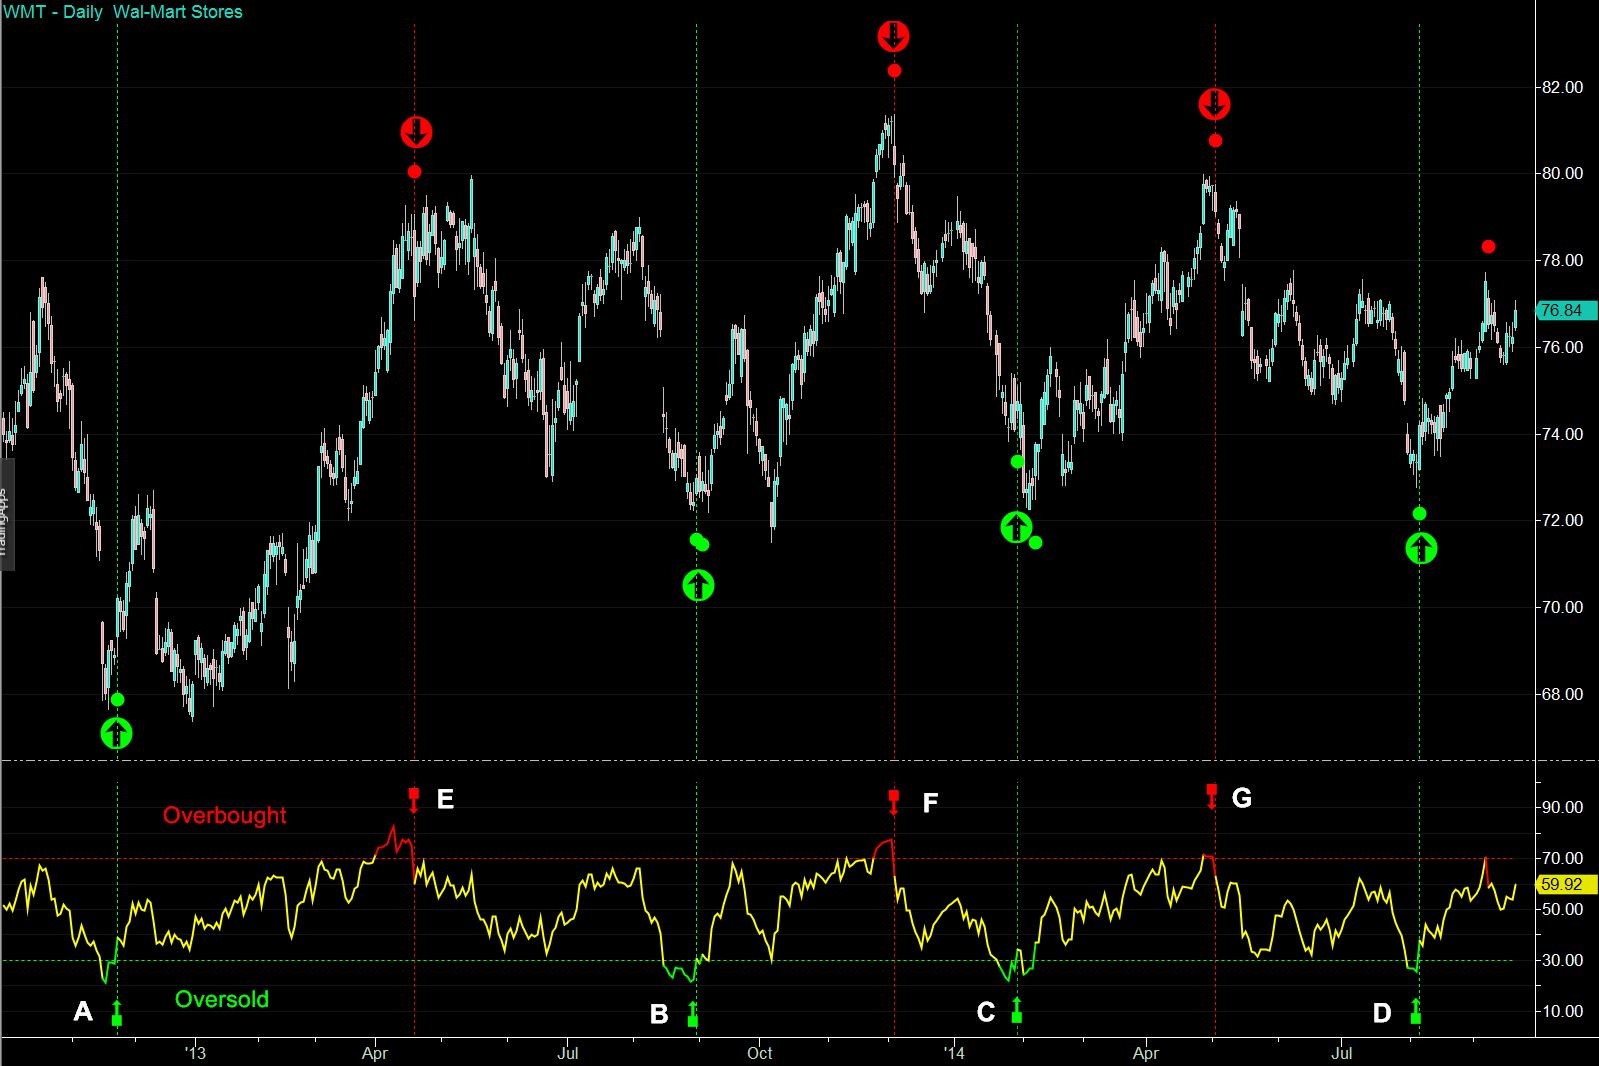The height and width of the screenshot is (1066, 1599).
Task: Select the RSI value tag 59.92
Action: click(x=1565, y=884)
